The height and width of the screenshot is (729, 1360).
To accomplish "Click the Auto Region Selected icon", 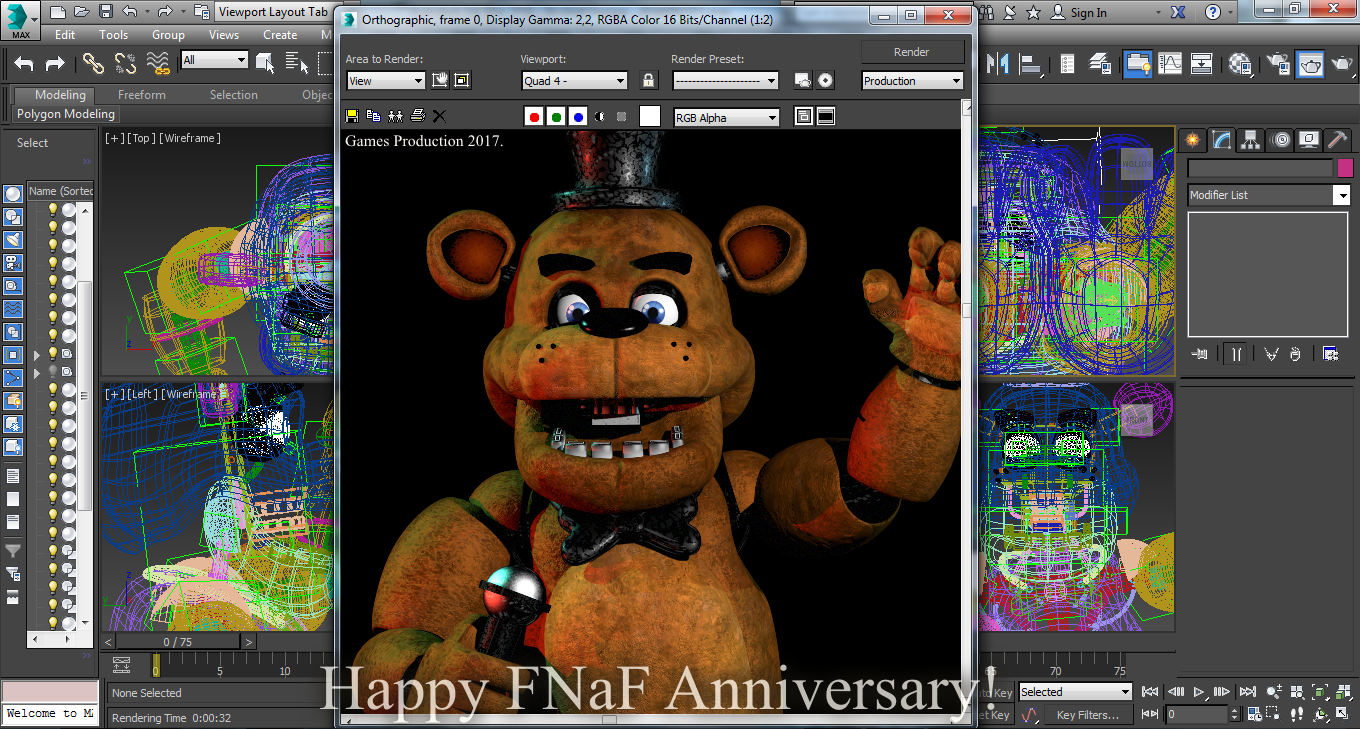I will pyautogui.click(x=462, y=80).
